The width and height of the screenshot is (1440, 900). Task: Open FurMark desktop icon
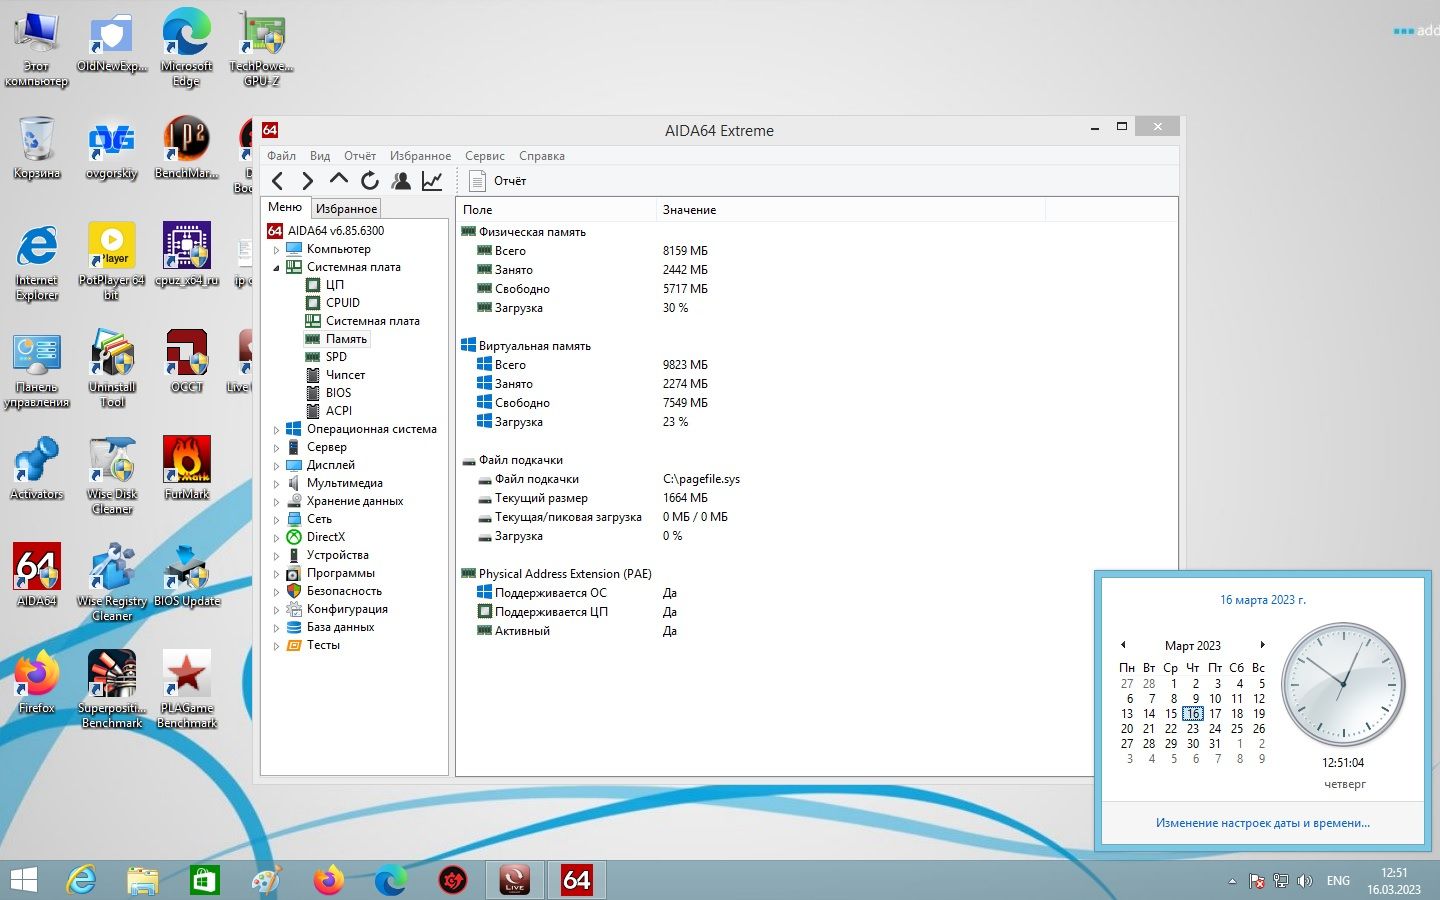tap(187, 467)
